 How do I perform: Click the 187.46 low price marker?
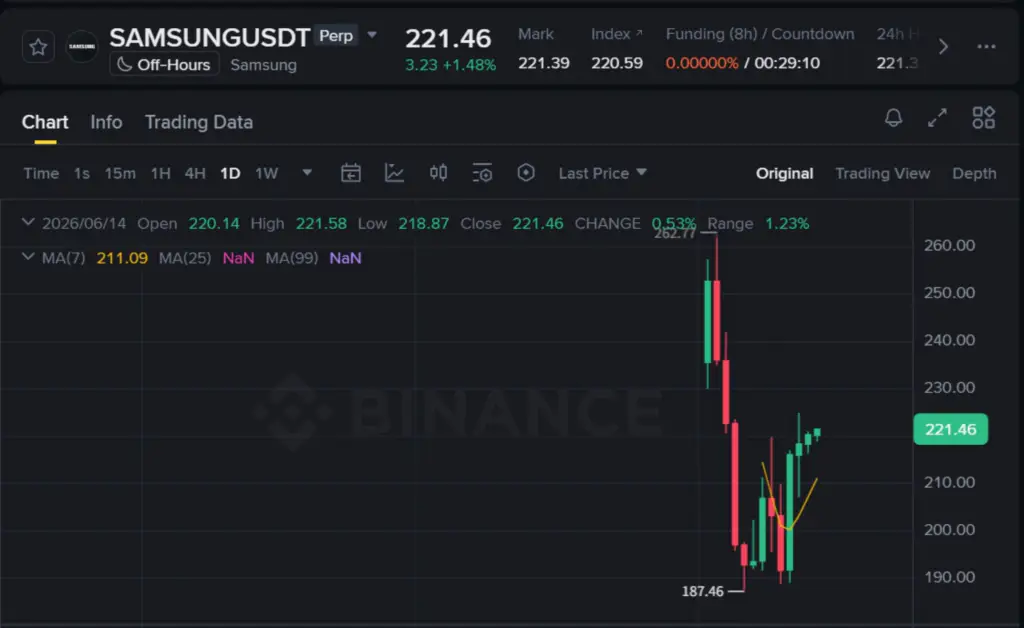click(703, 591)
